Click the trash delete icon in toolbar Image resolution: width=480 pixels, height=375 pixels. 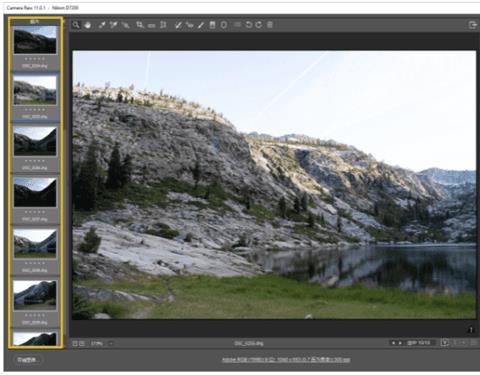(x=270, y=25)
